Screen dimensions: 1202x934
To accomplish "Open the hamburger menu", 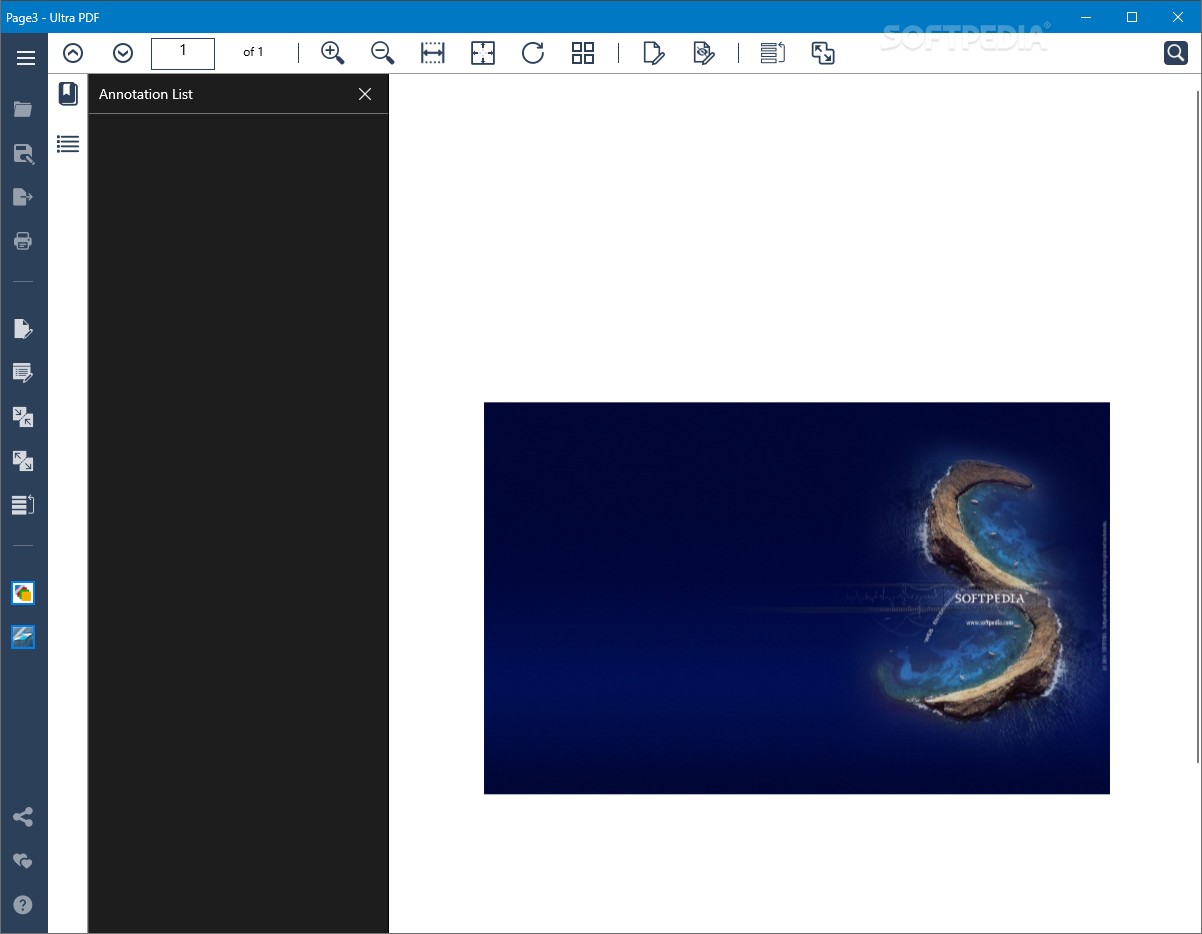I will tap(26, 57).
